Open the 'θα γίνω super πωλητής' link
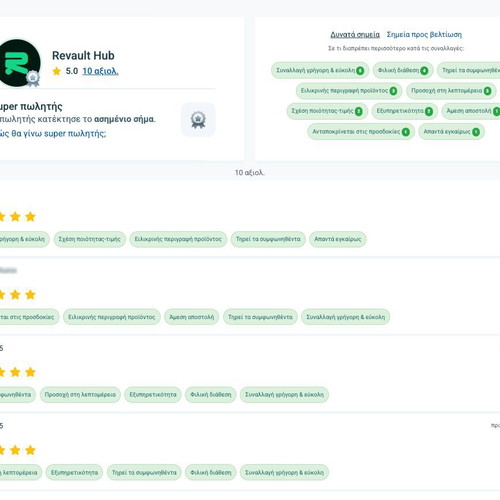This screenshot has height=500, width=500. (x=53, y=134)
